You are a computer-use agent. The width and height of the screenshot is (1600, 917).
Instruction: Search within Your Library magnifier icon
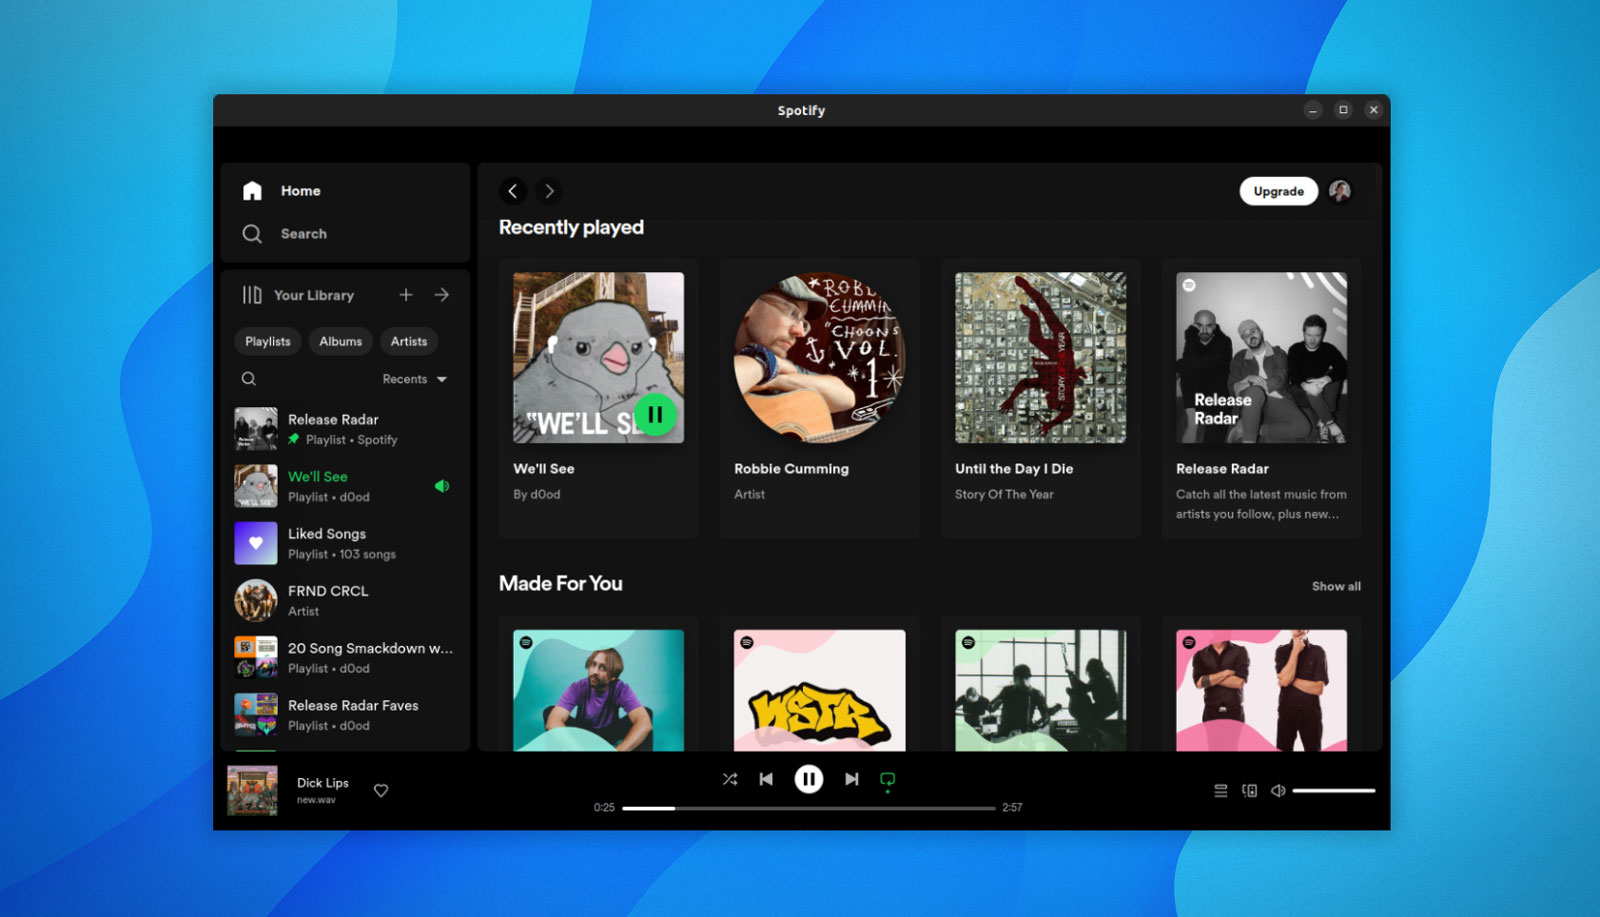pos(249,379)
